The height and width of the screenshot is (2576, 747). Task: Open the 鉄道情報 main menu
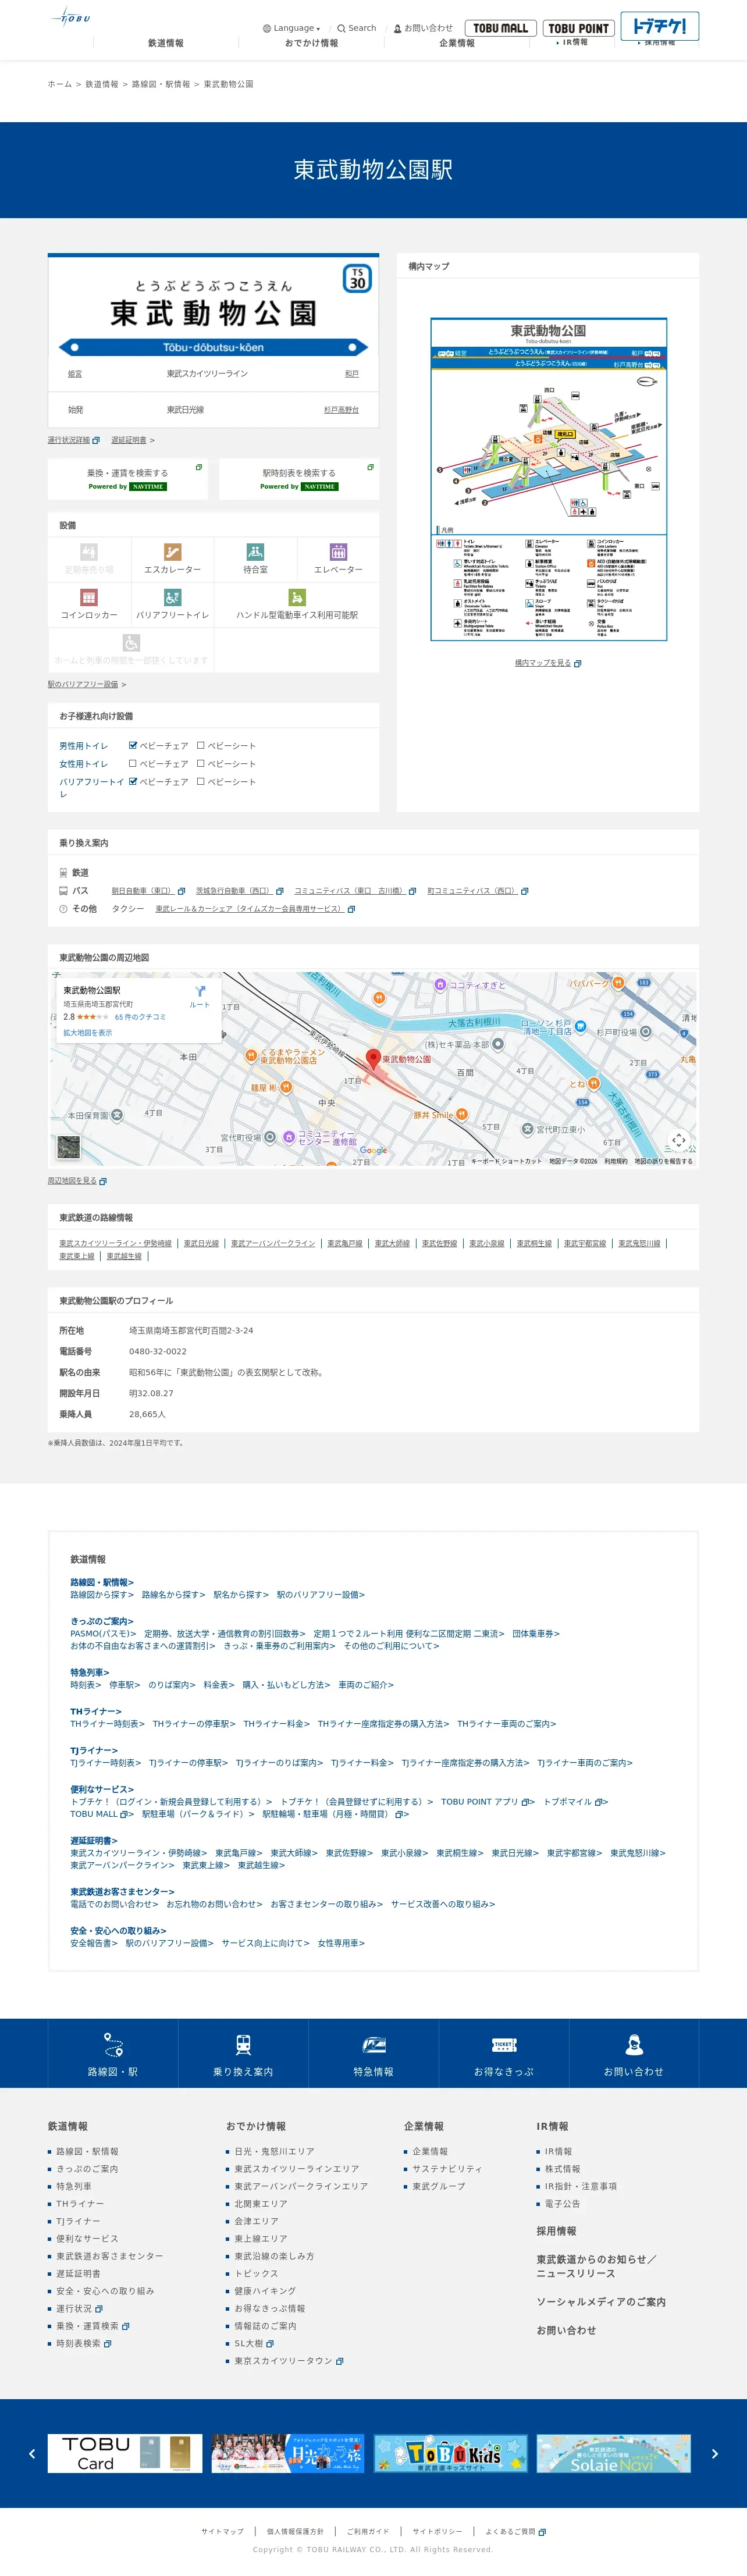coord(166,43)
